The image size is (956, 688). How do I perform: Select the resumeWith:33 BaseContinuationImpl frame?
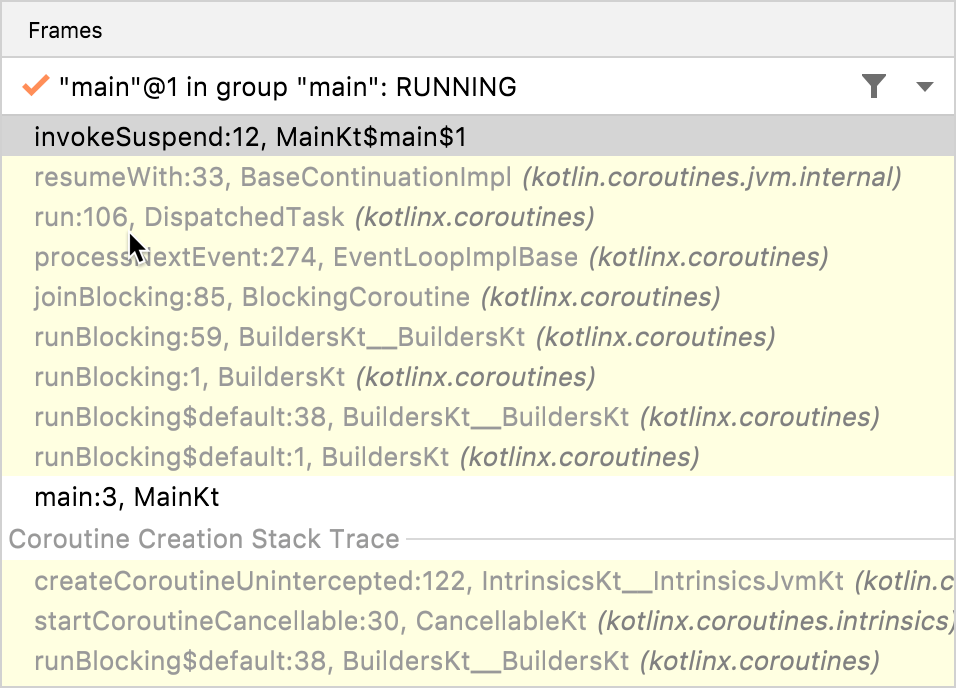[300, 177]
